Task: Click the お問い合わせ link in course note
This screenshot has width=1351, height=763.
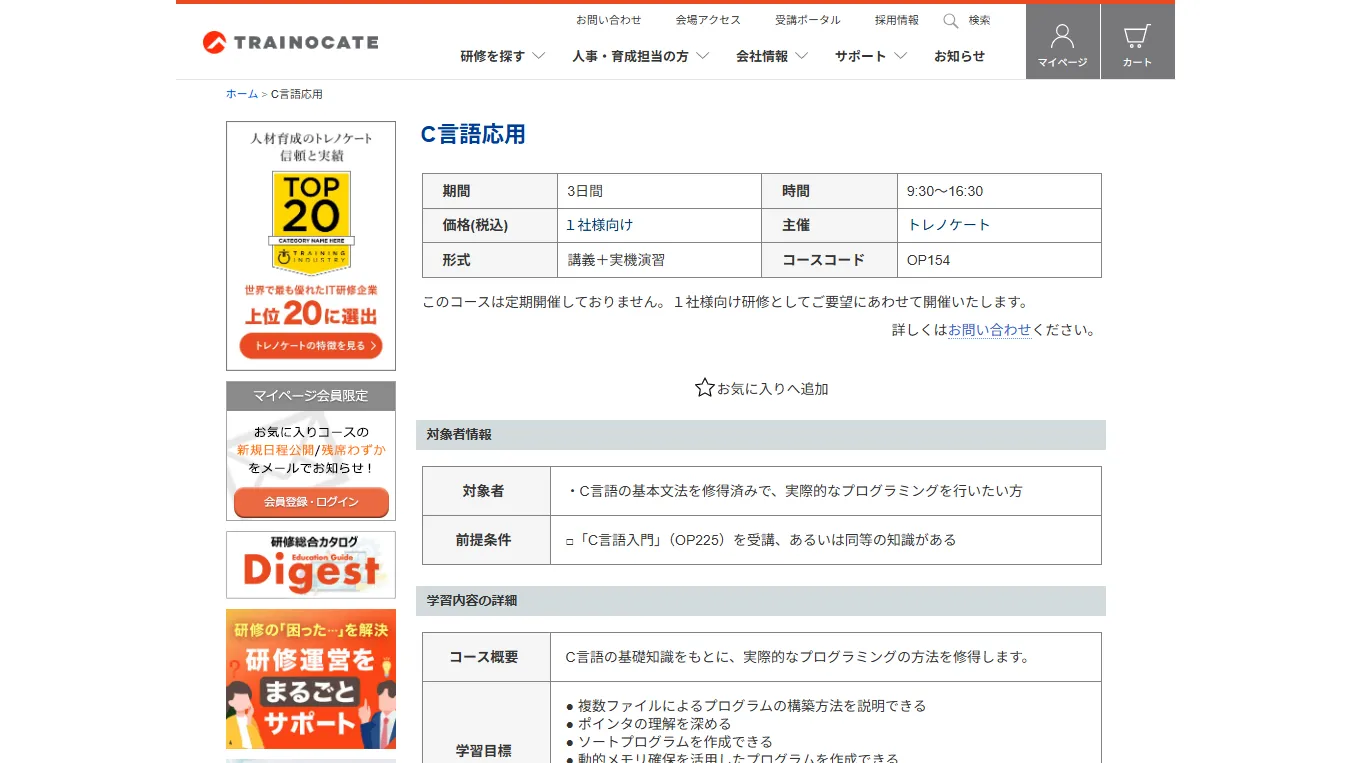Action: [989, 330]
